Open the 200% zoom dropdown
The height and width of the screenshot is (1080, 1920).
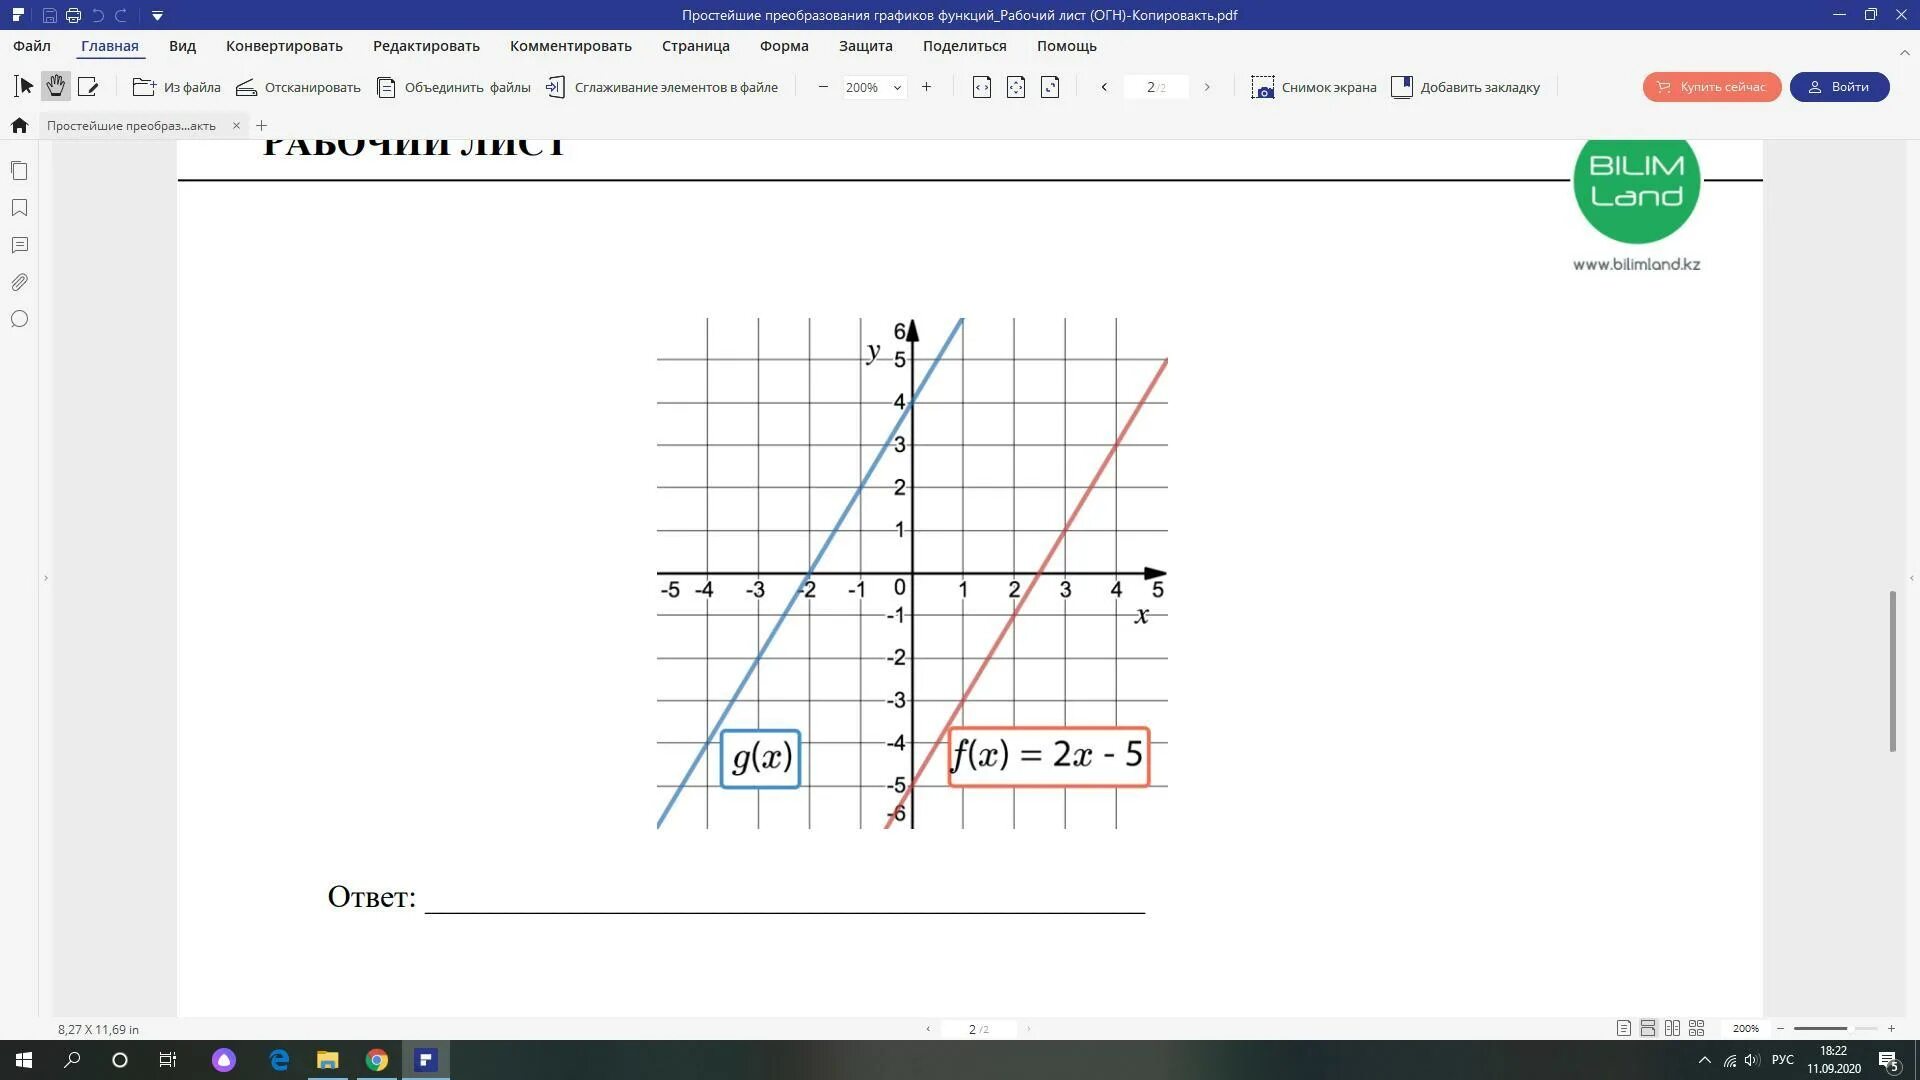[x=897, y=87]
